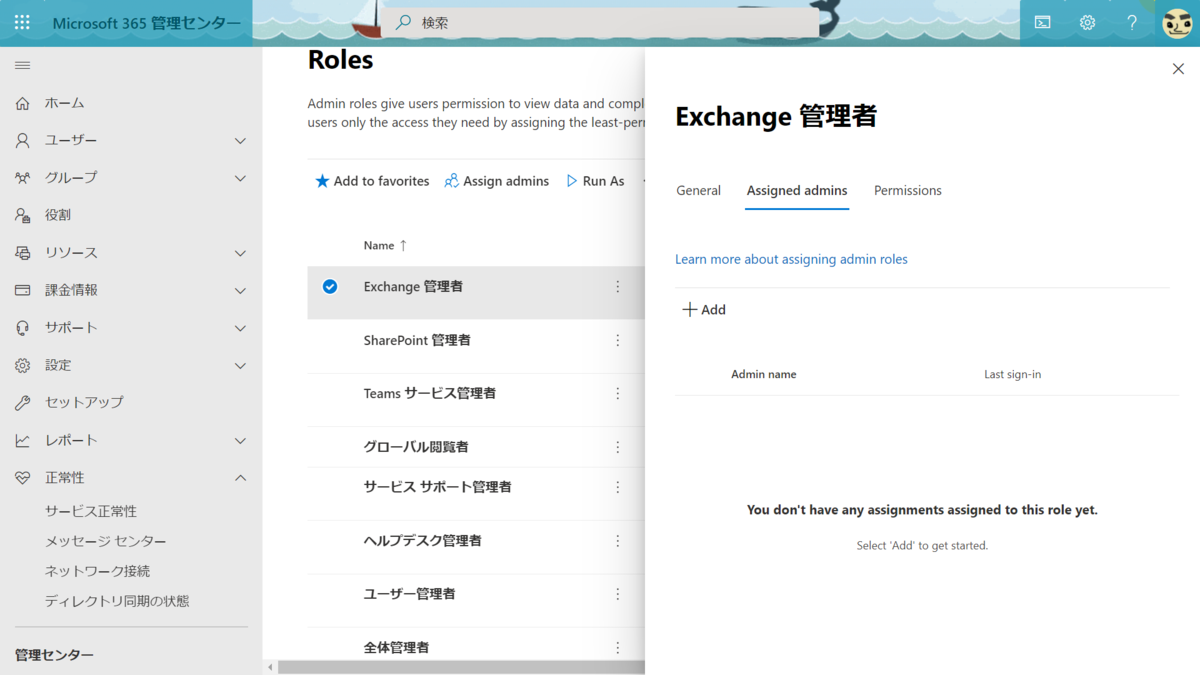Viewport: 1200px width, 675px height.
Task: Select 全体管理者 role name
Action: click(397, 647)
